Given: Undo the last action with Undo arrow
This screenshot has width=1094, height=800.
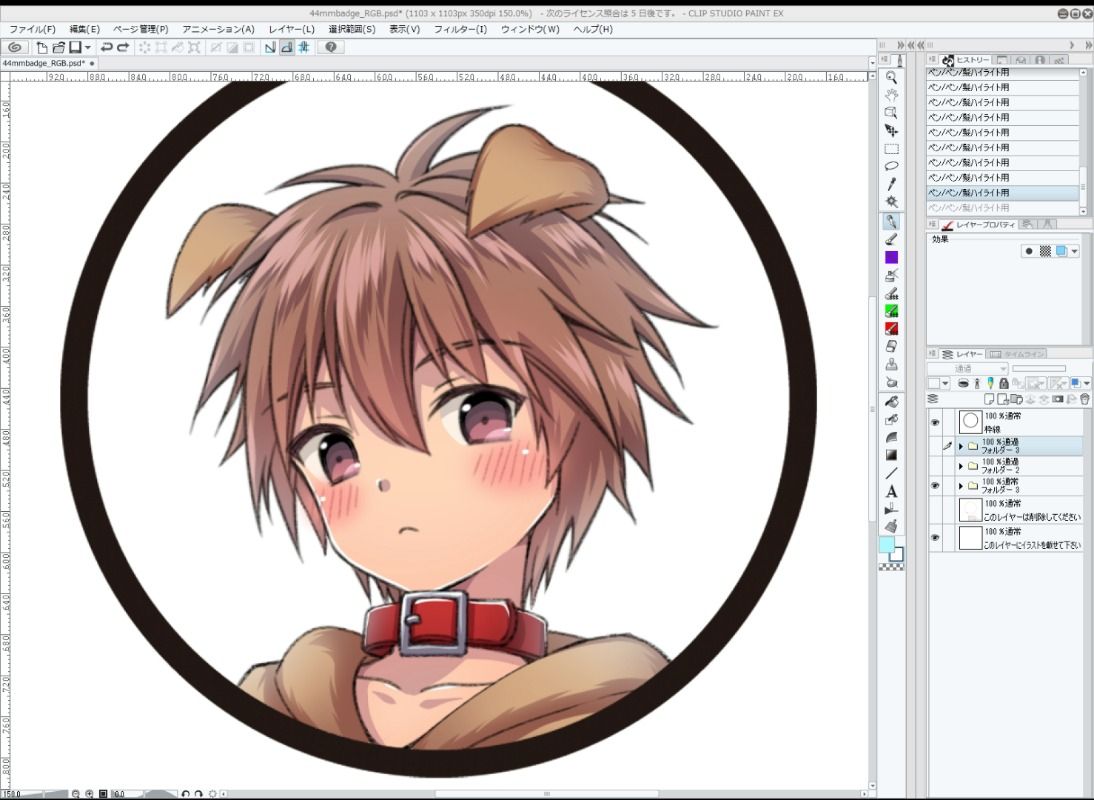Looking at the screenshot, I should coord(106,47).
